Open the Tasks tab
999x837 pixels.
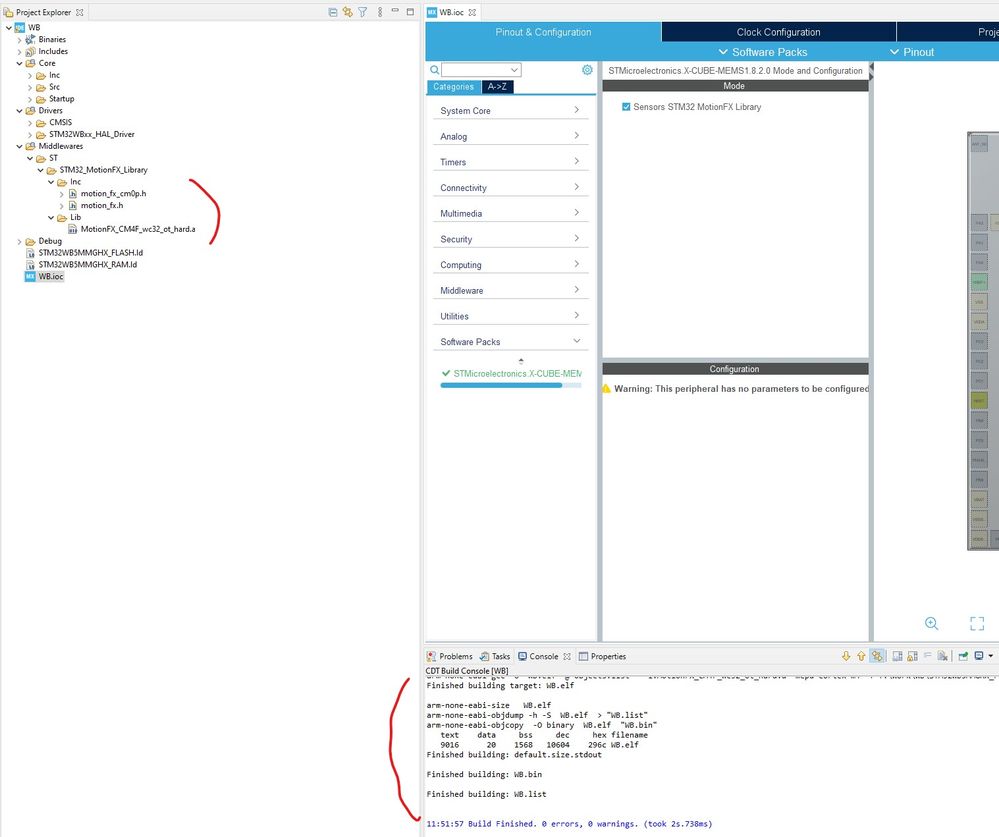click(x=495, y=656)
